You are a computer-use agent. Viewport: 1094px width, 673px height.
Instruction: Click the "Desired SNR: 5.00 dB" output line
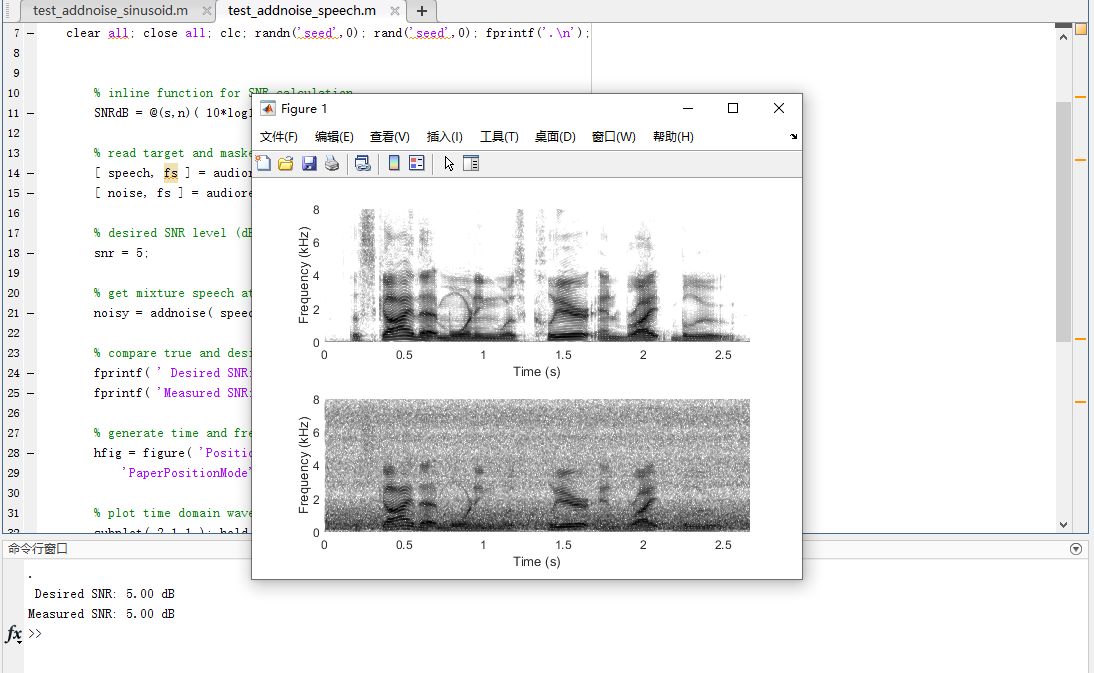tap(105, 594)
